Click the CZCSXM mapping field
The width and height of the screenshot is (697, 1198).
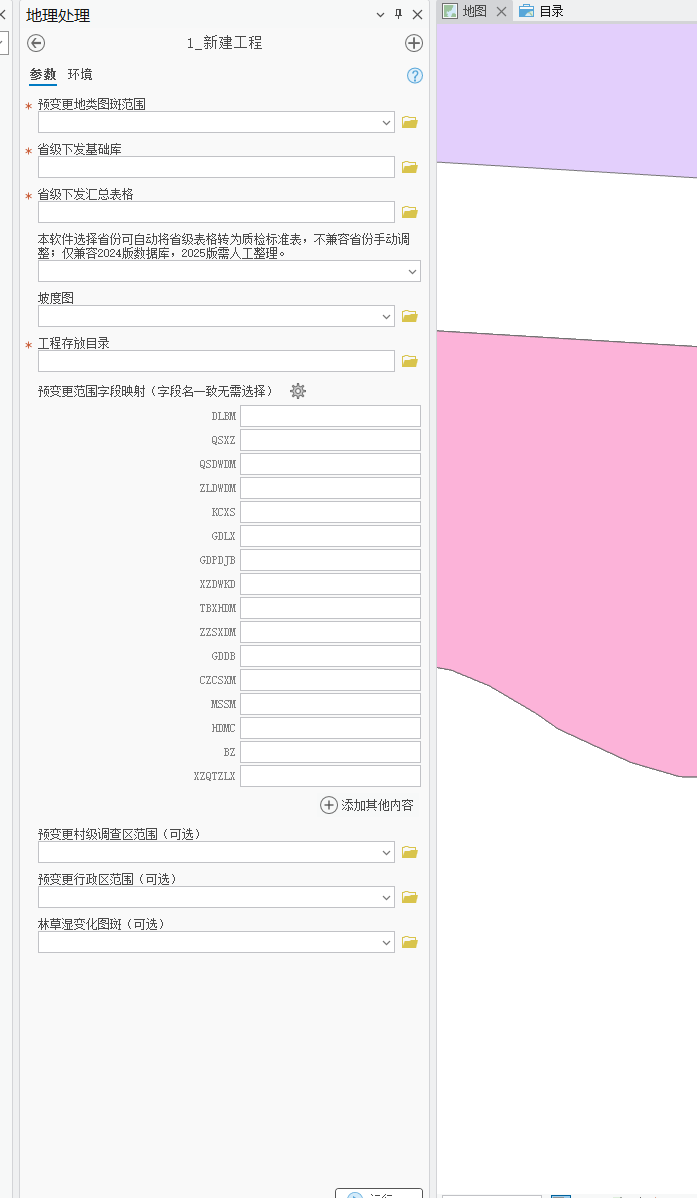[330, 680]
